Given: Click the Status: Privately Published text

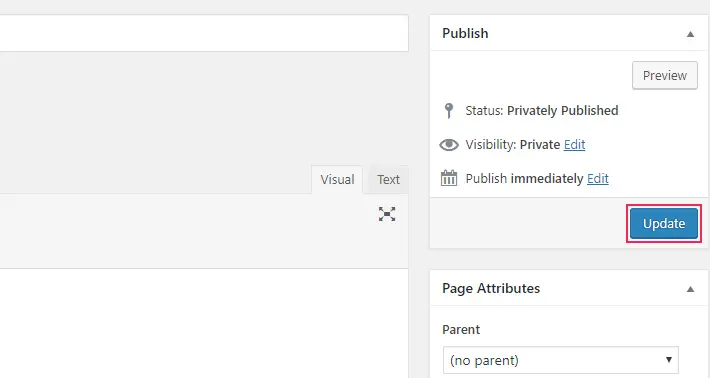Looking at the screenshot, I should click(542, 110).
